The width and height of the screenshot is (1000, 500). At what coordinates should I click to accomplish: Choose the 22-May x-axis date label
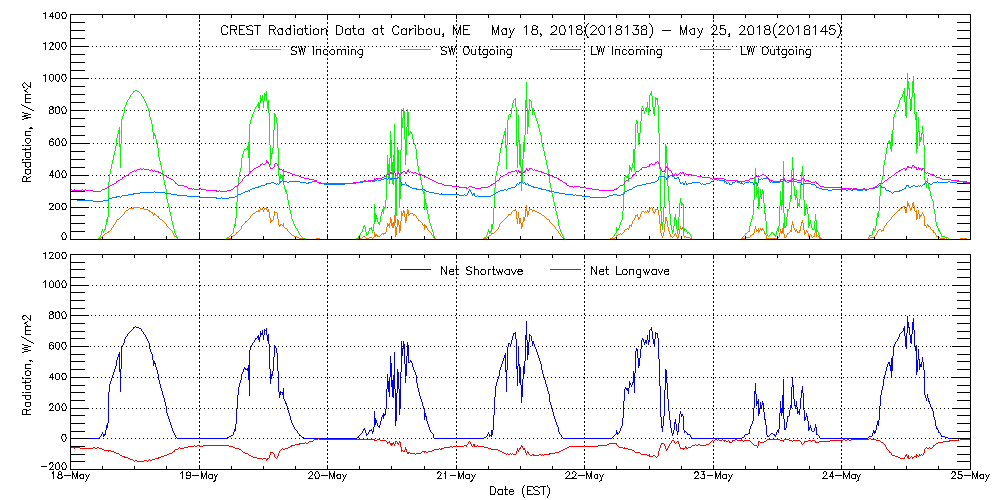pyautogui.click(x=585, y=476)
